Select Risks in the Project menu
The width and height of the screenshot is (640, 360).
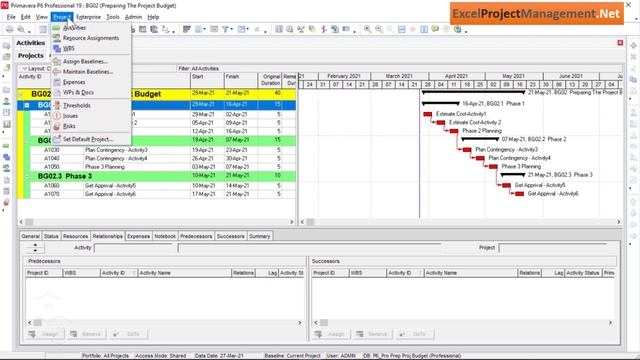[91, 126]
